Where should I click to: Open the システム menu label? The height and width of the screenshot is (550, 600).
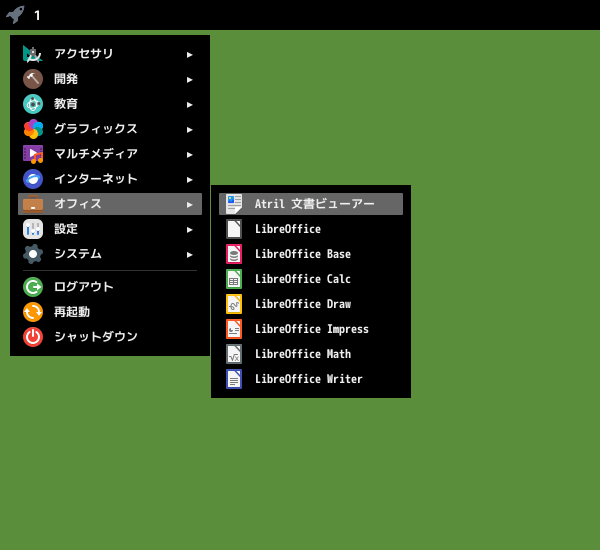[x=78, y=254]
